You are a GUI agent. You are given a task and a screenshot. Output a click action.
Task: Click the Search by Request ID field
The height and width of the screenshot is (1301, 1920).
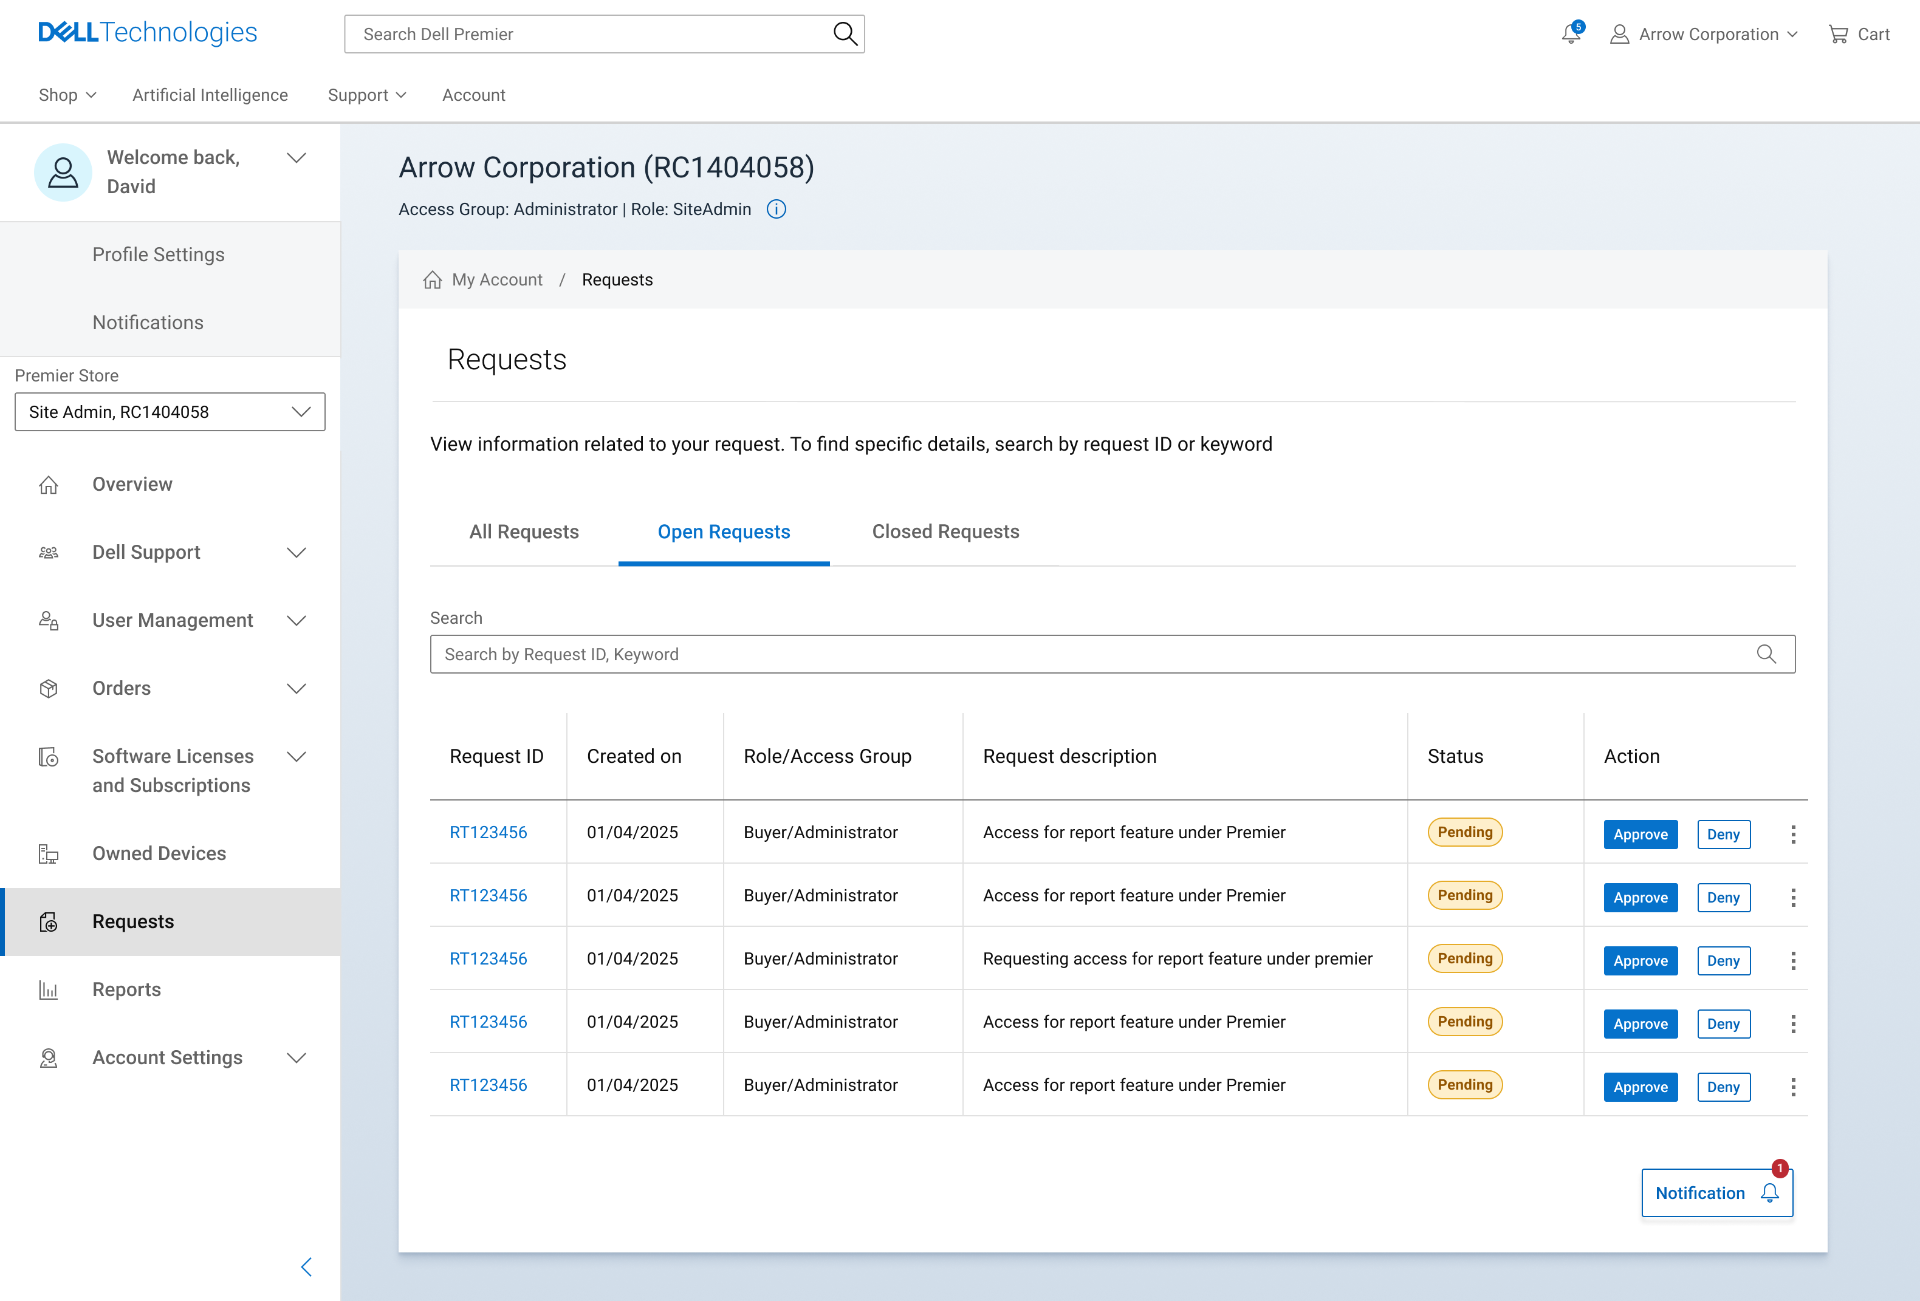click(x=1113, y=654)
